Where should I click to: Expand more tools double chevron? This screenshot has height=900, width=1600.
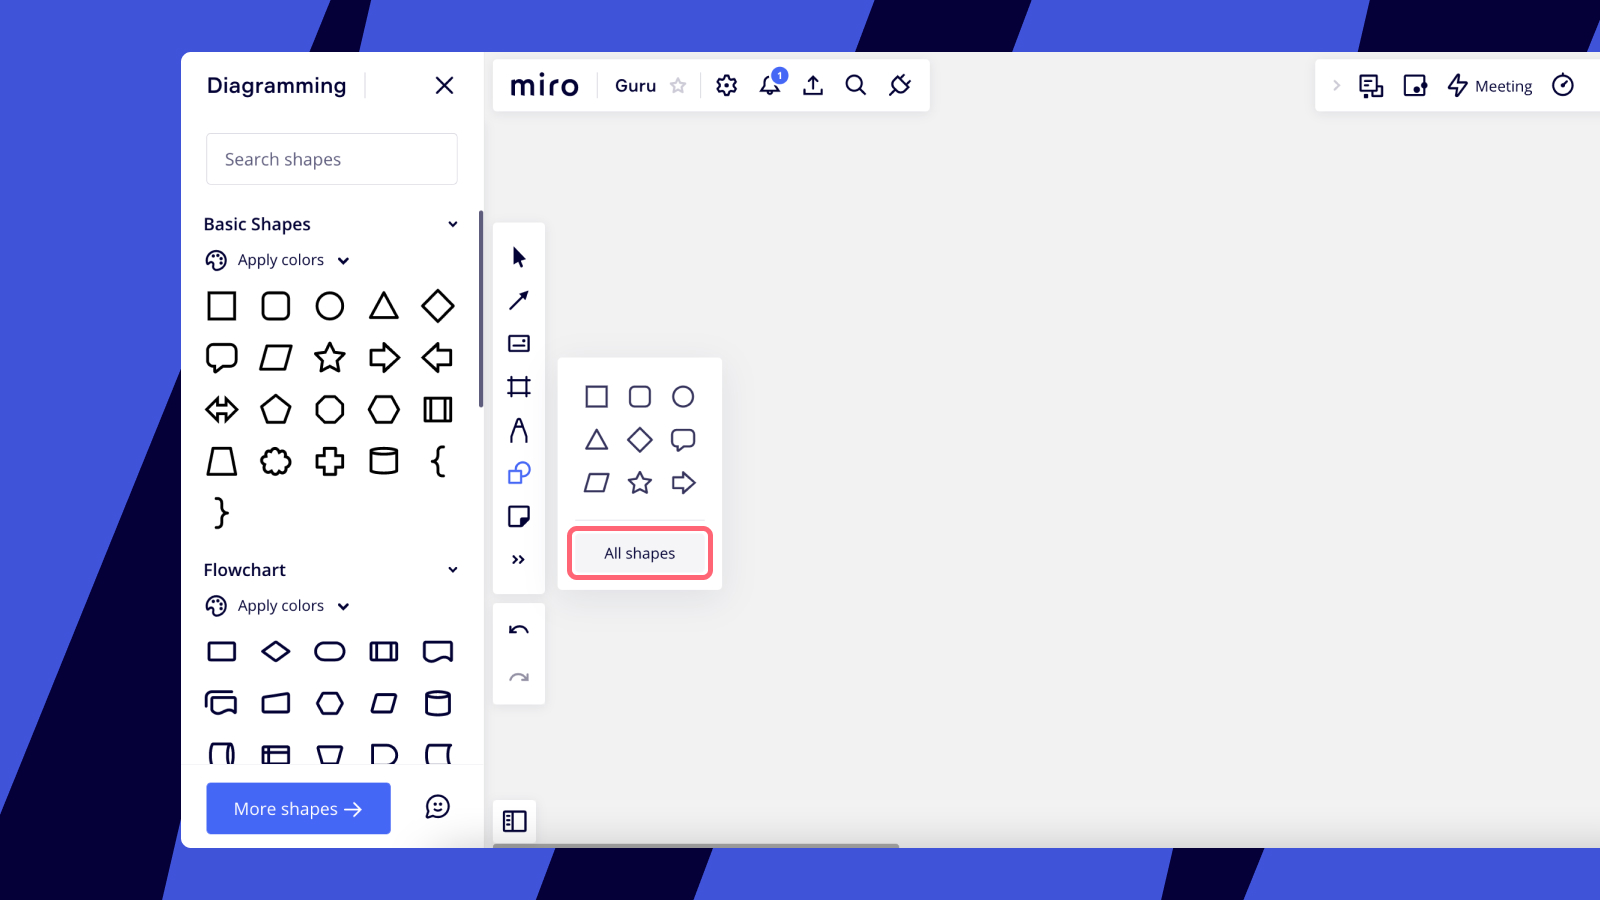coord(518,560)
